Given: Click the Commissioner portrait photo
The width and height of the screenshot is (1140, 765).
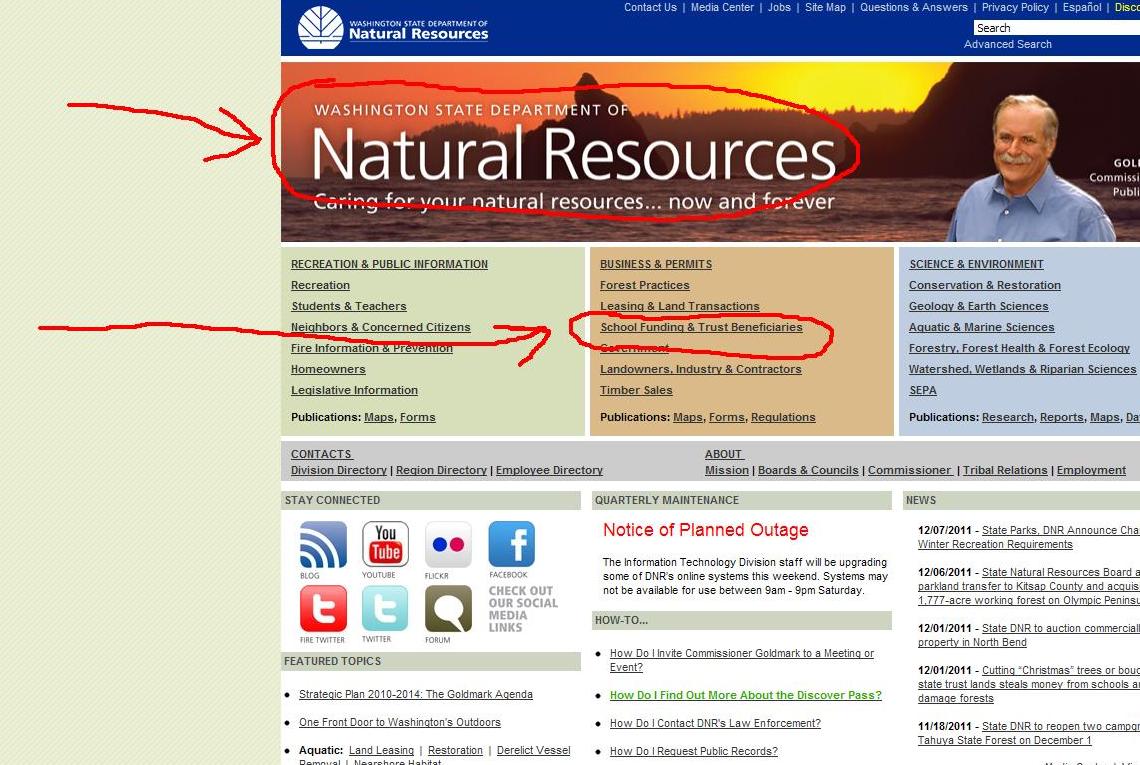Looking at the screenshot, I should 1031,169.
